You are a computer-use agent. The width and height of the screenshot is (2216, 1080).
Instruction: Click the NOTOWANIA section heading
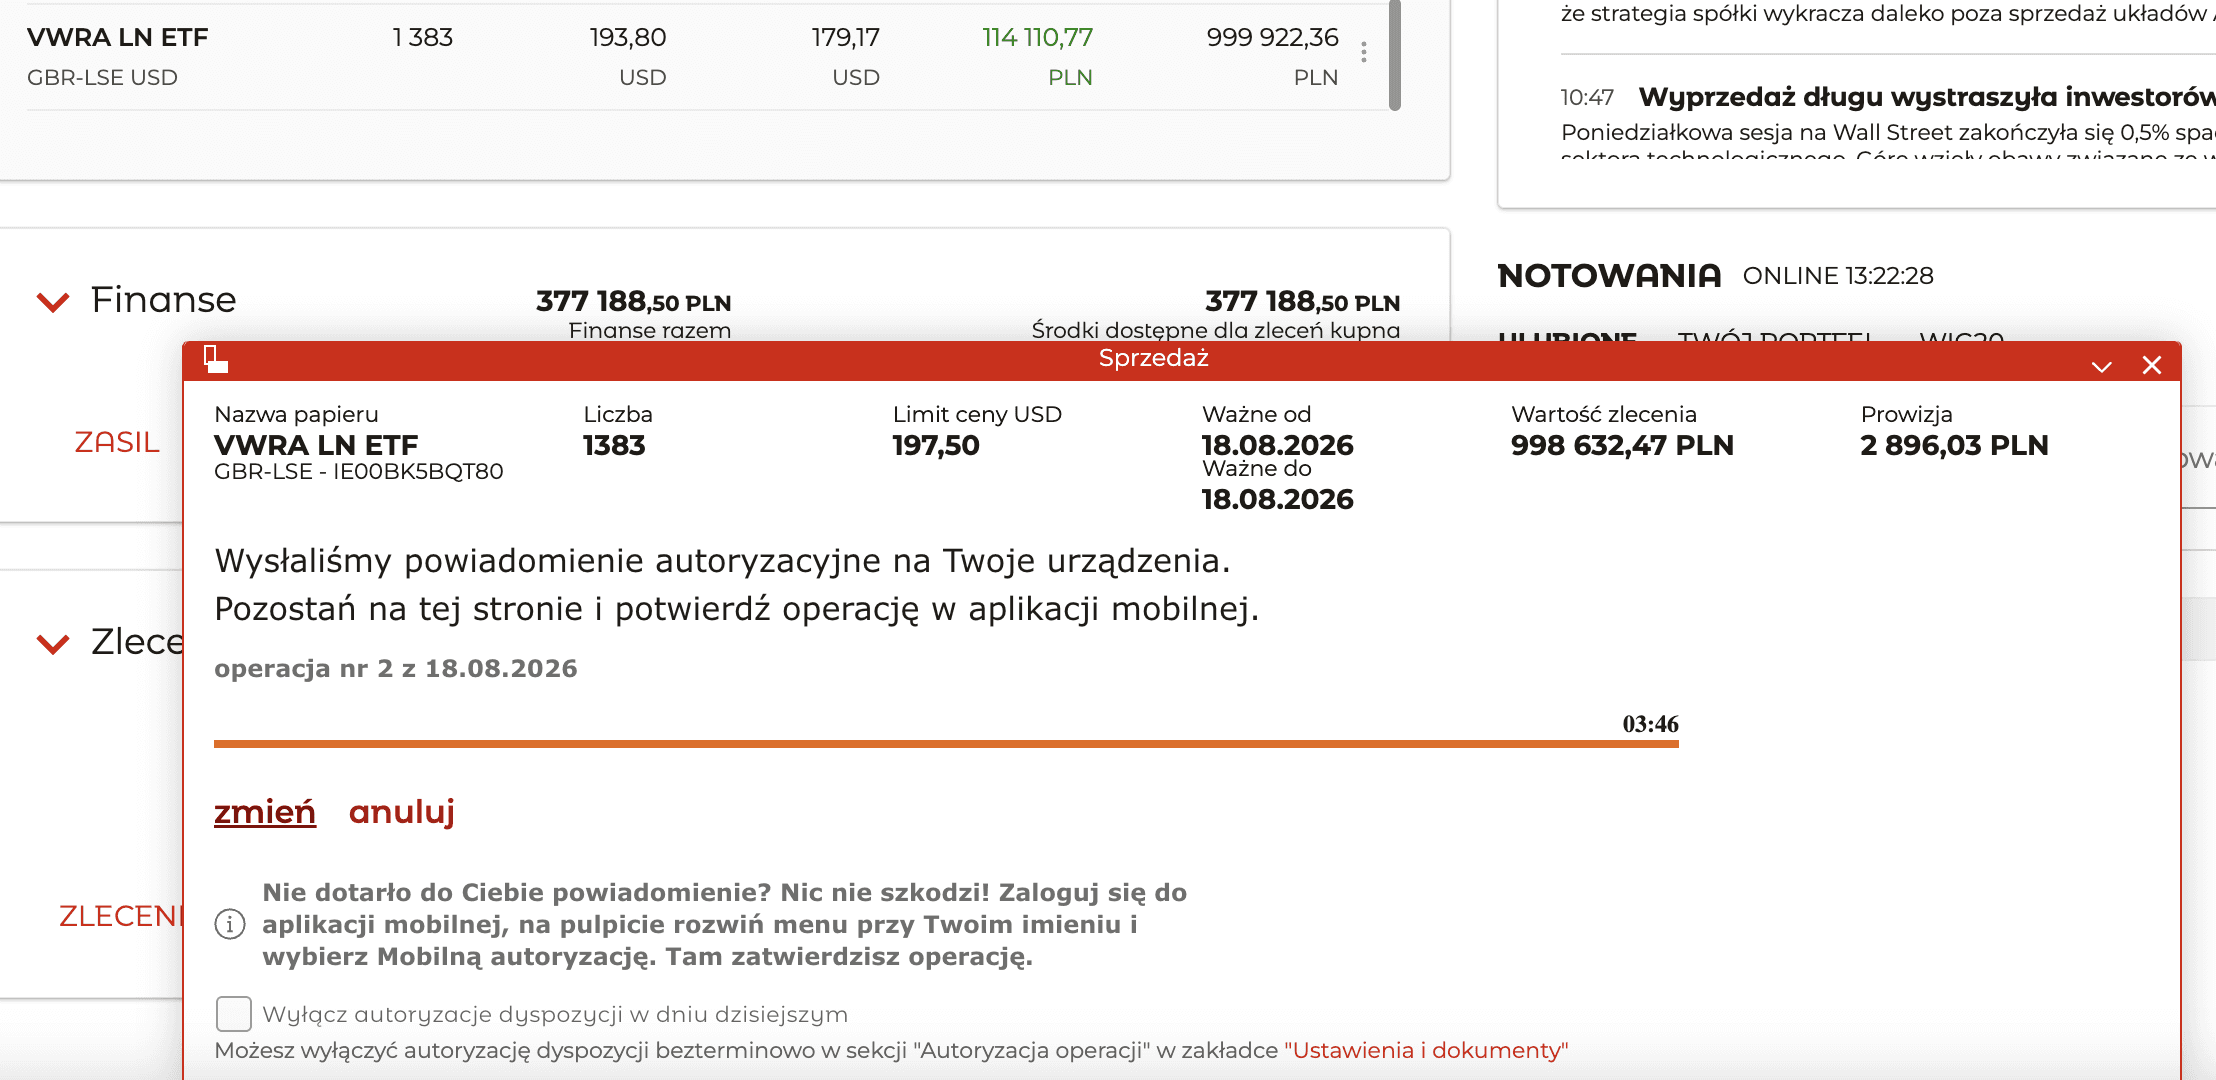[x=1609, y=276]
